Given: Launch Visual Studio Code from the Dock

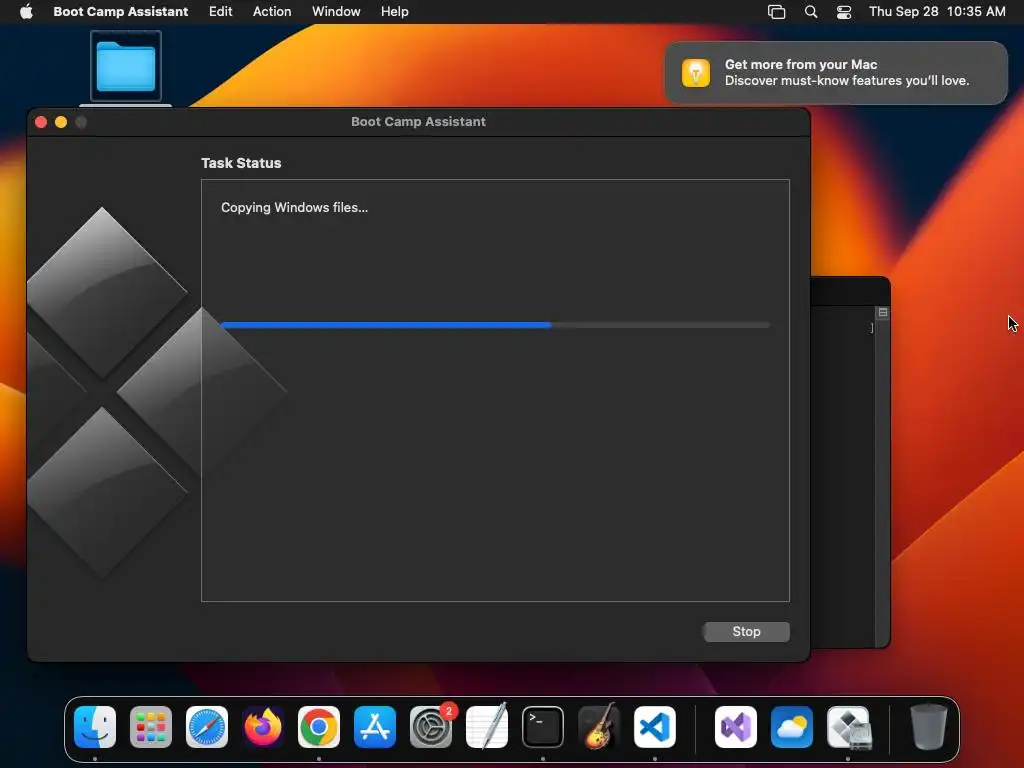Looking at the screenshot, I should [x=655, y=727].
